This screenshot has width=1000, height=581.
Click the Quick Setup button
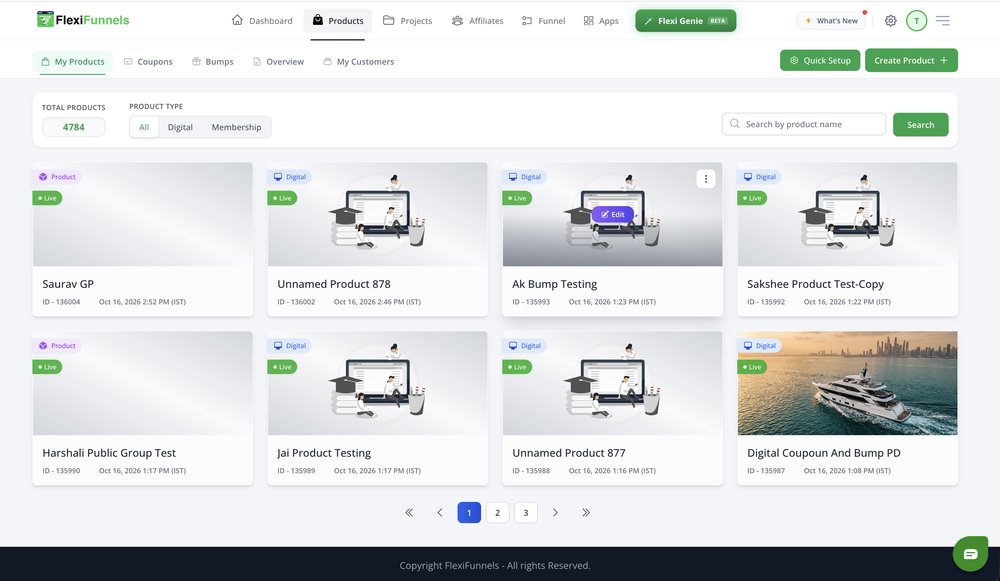(820, 60)
